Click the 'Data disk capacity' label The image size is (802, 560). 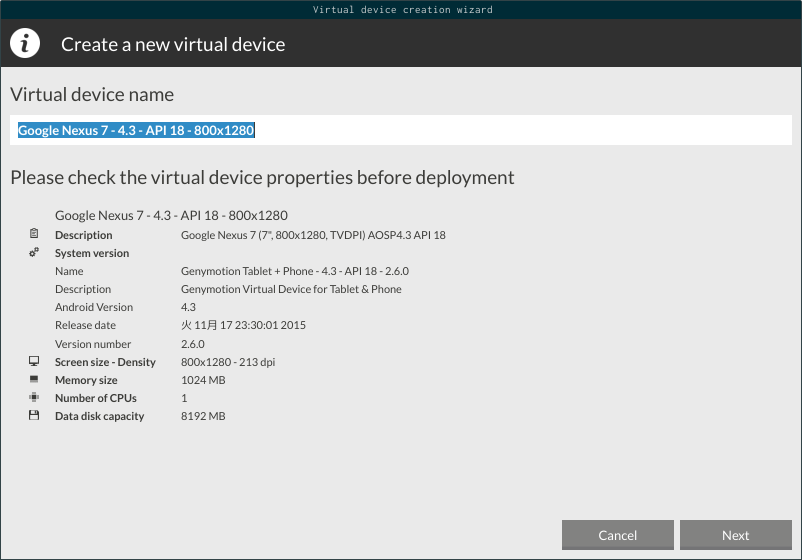pyautogui.click(x=100, y=416)
